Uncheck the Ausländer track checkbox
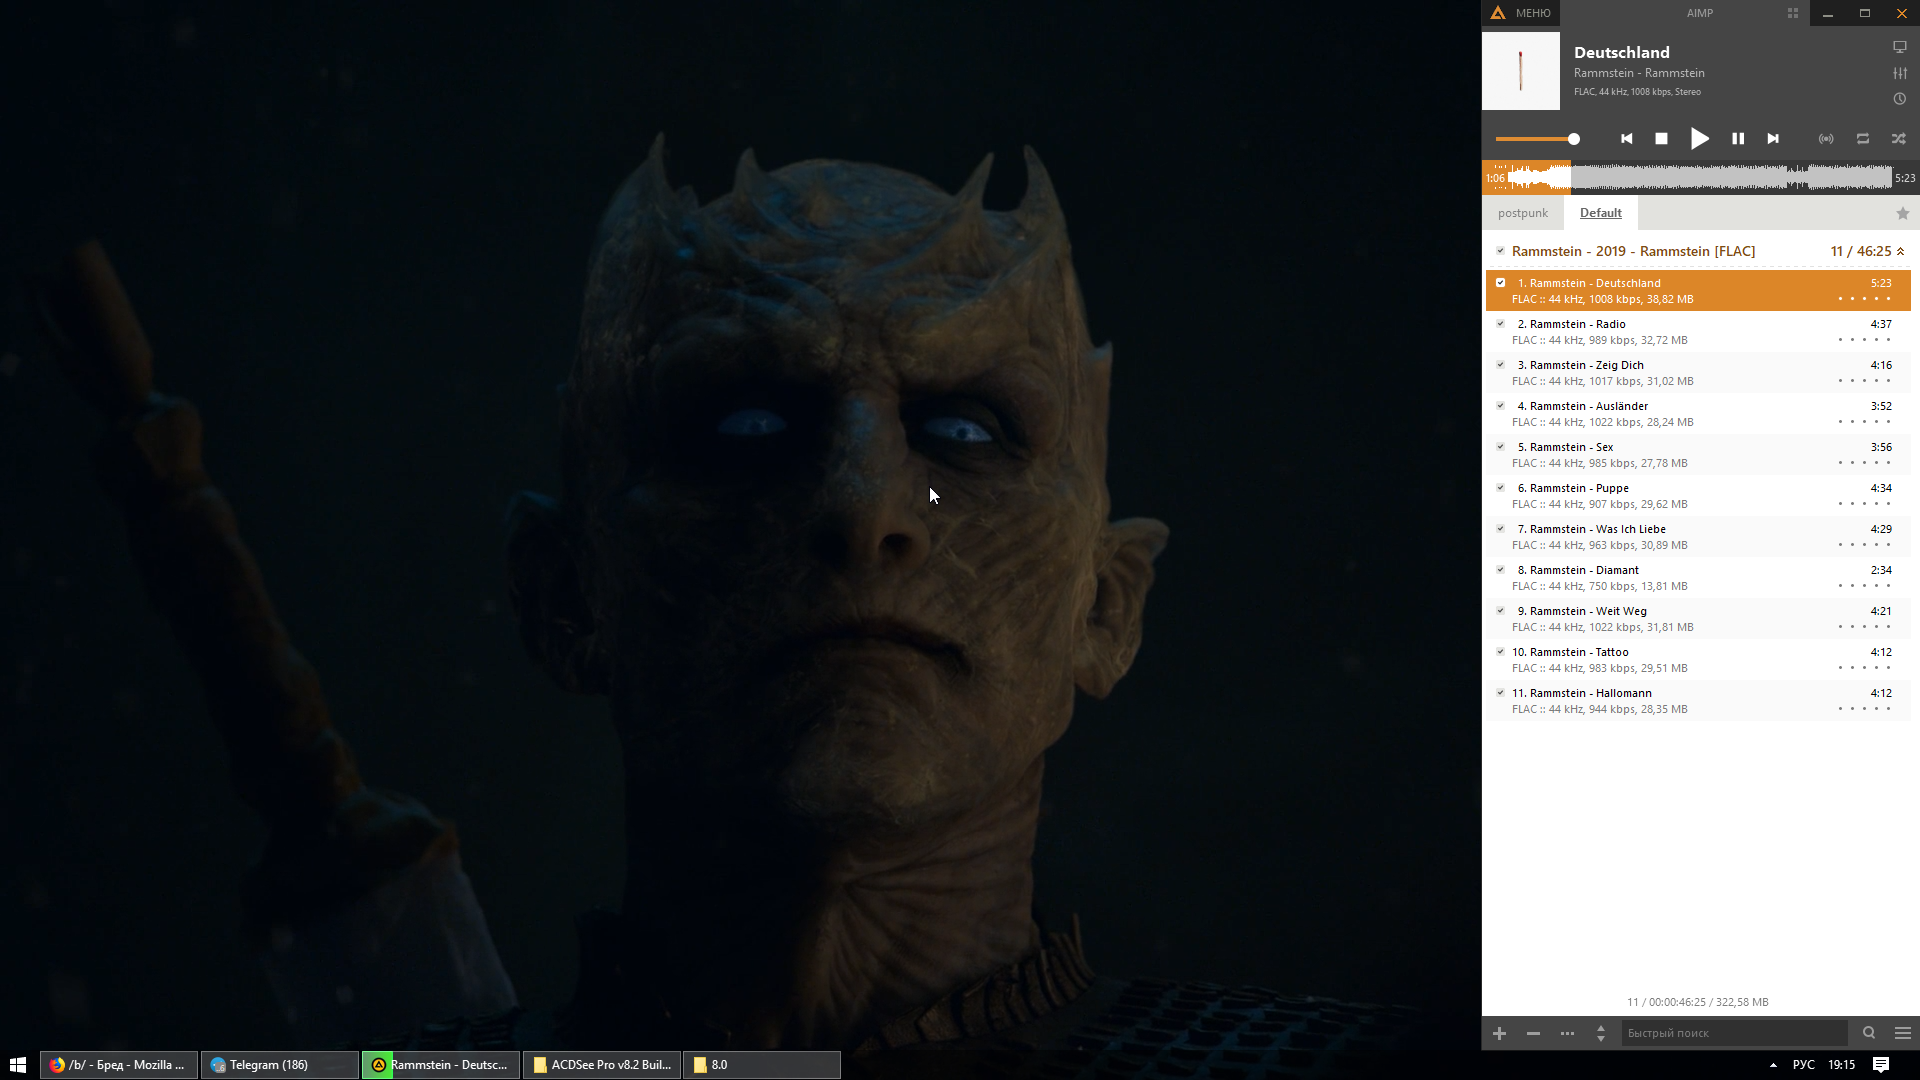1920x1080 pixels. (x=1500, y=406)
